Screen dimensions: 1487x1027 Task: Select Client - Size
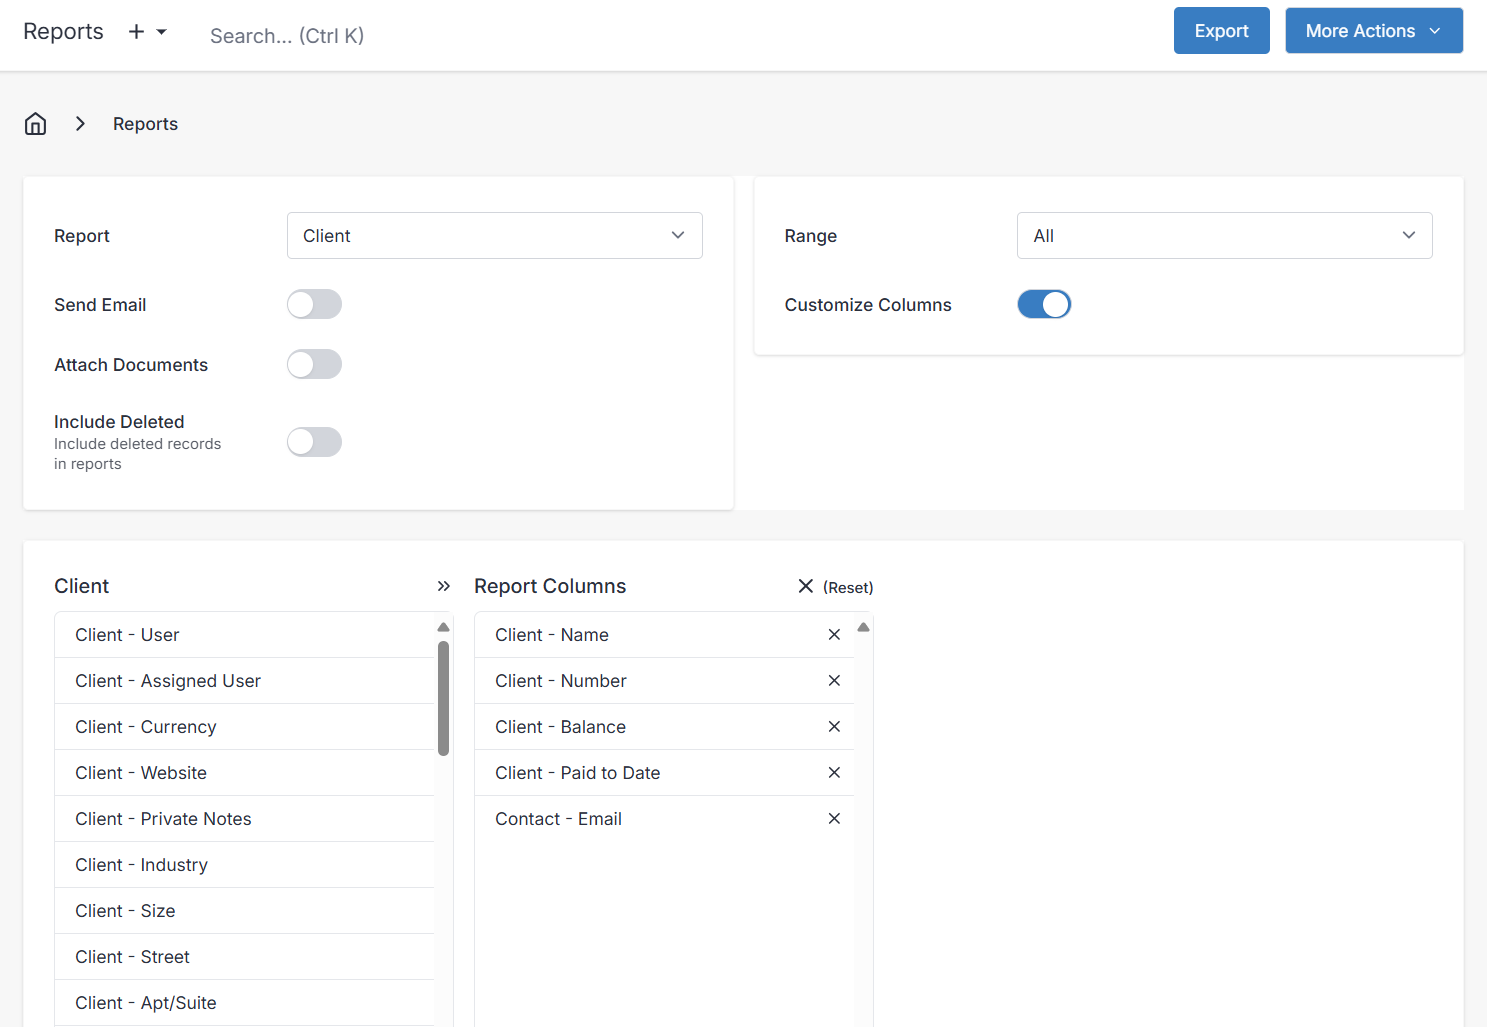pyautogui.click(x=245, y=911)
